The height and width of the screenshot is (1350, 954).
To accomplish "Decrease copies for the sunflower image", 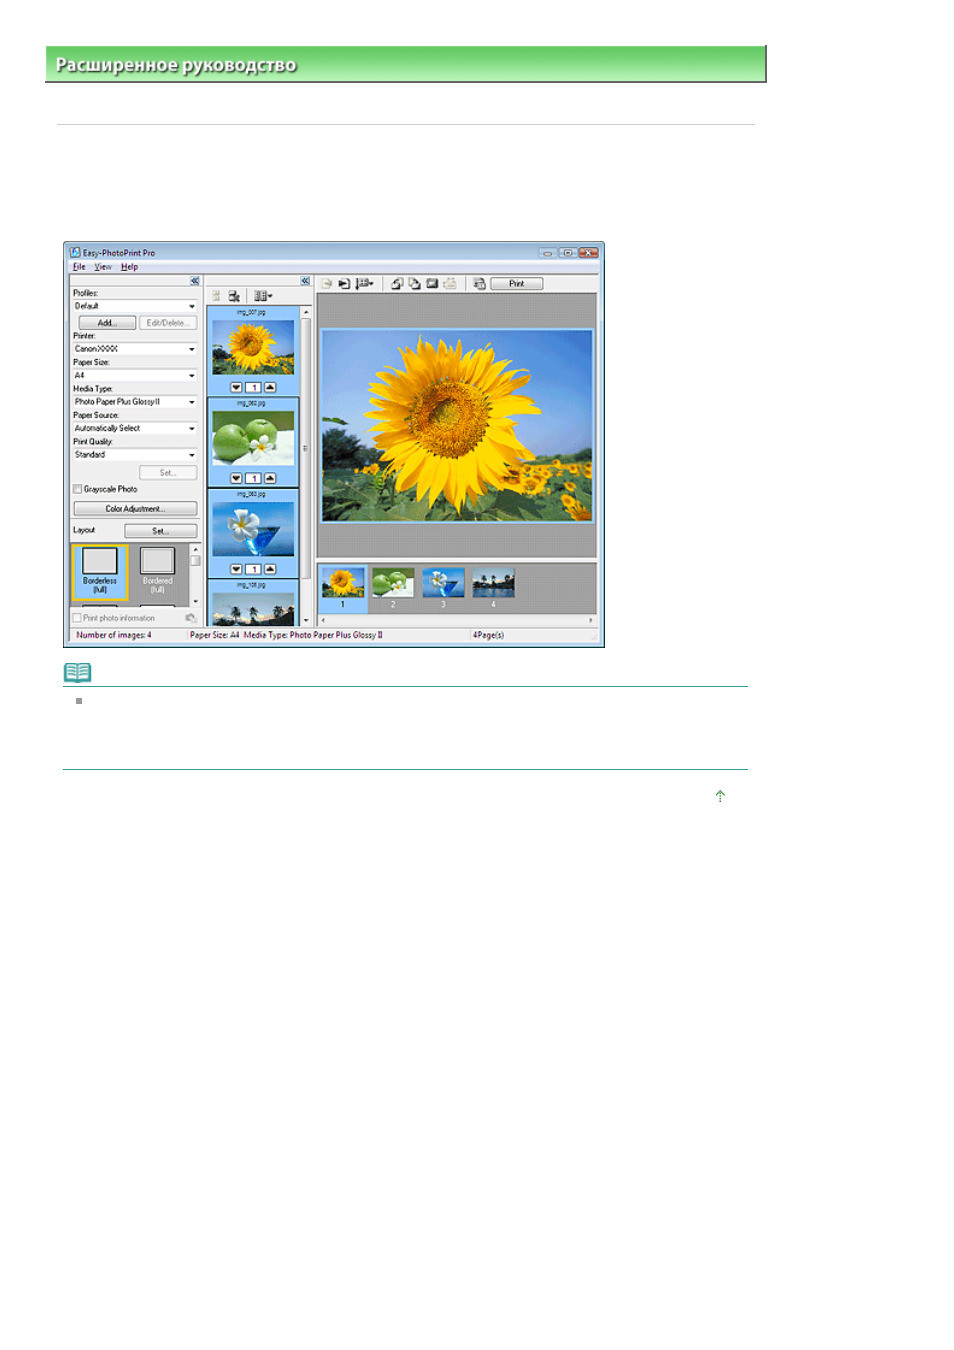I will [x=236, y=387].
